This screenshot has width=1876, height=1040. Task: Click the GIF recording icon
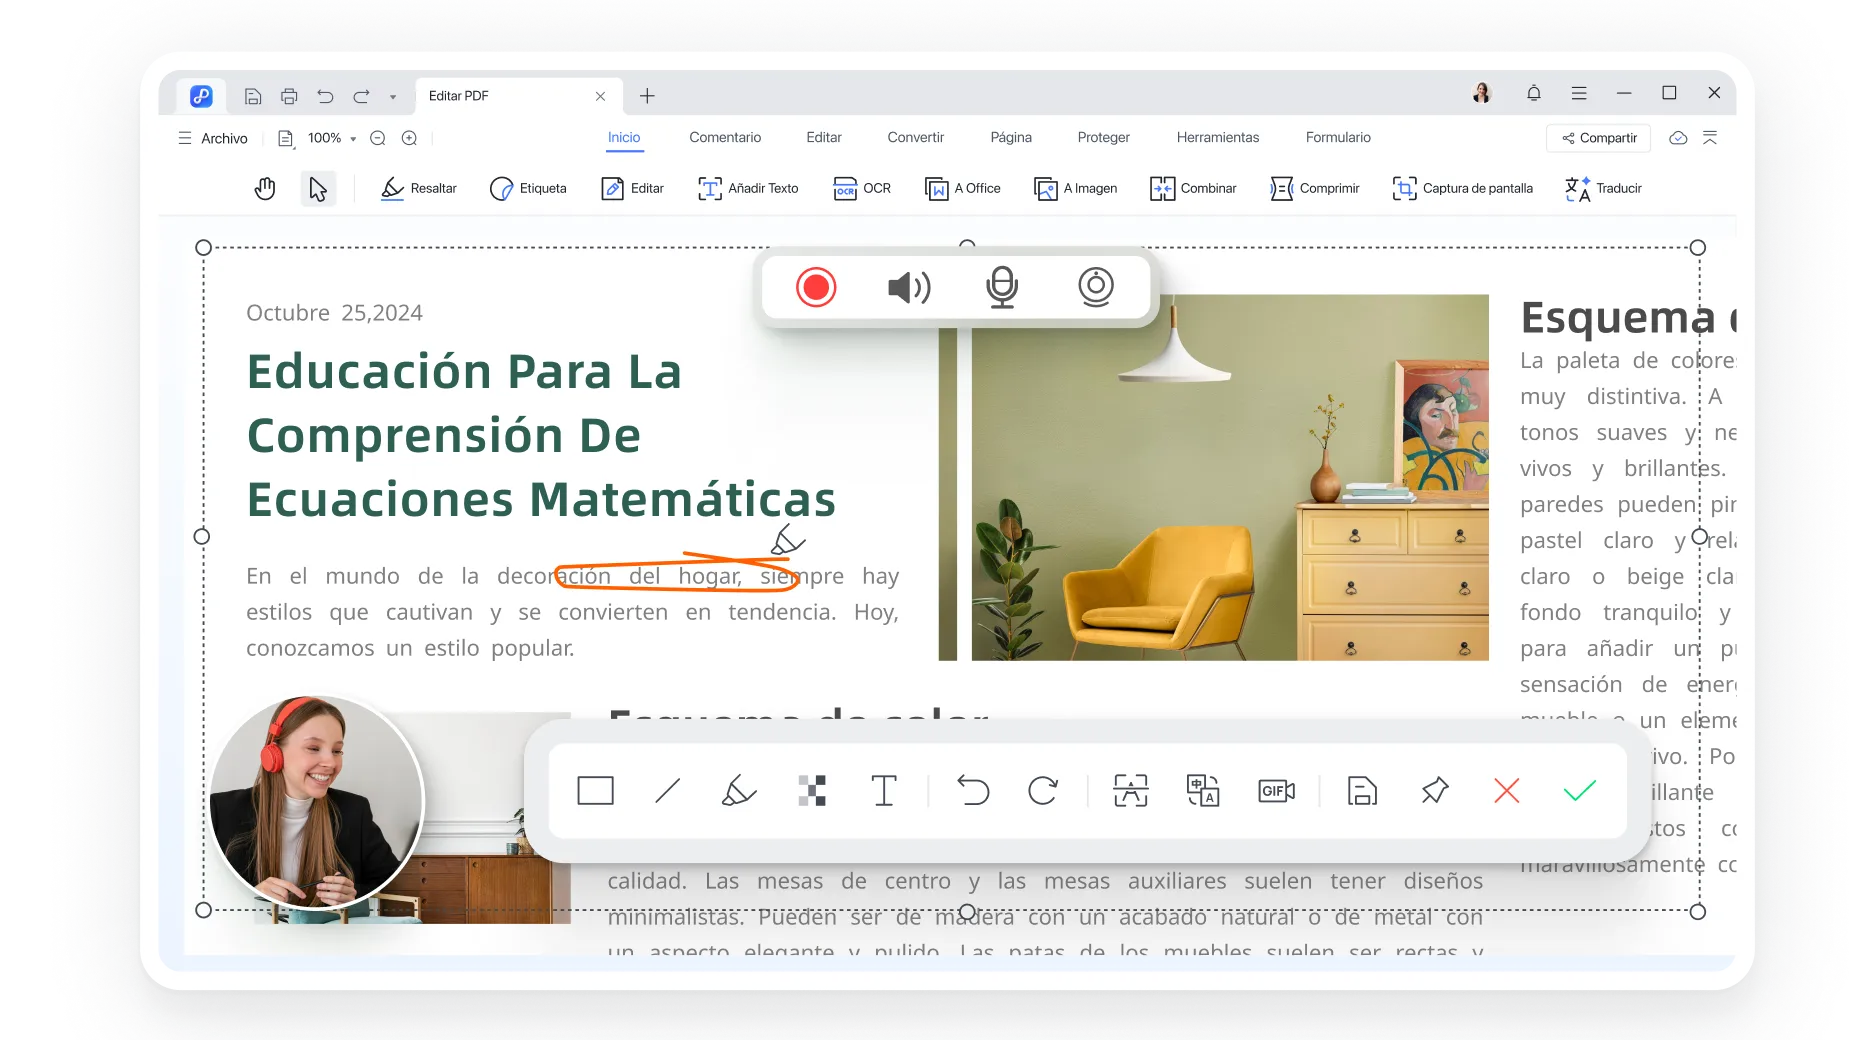tap(1277, 791)
